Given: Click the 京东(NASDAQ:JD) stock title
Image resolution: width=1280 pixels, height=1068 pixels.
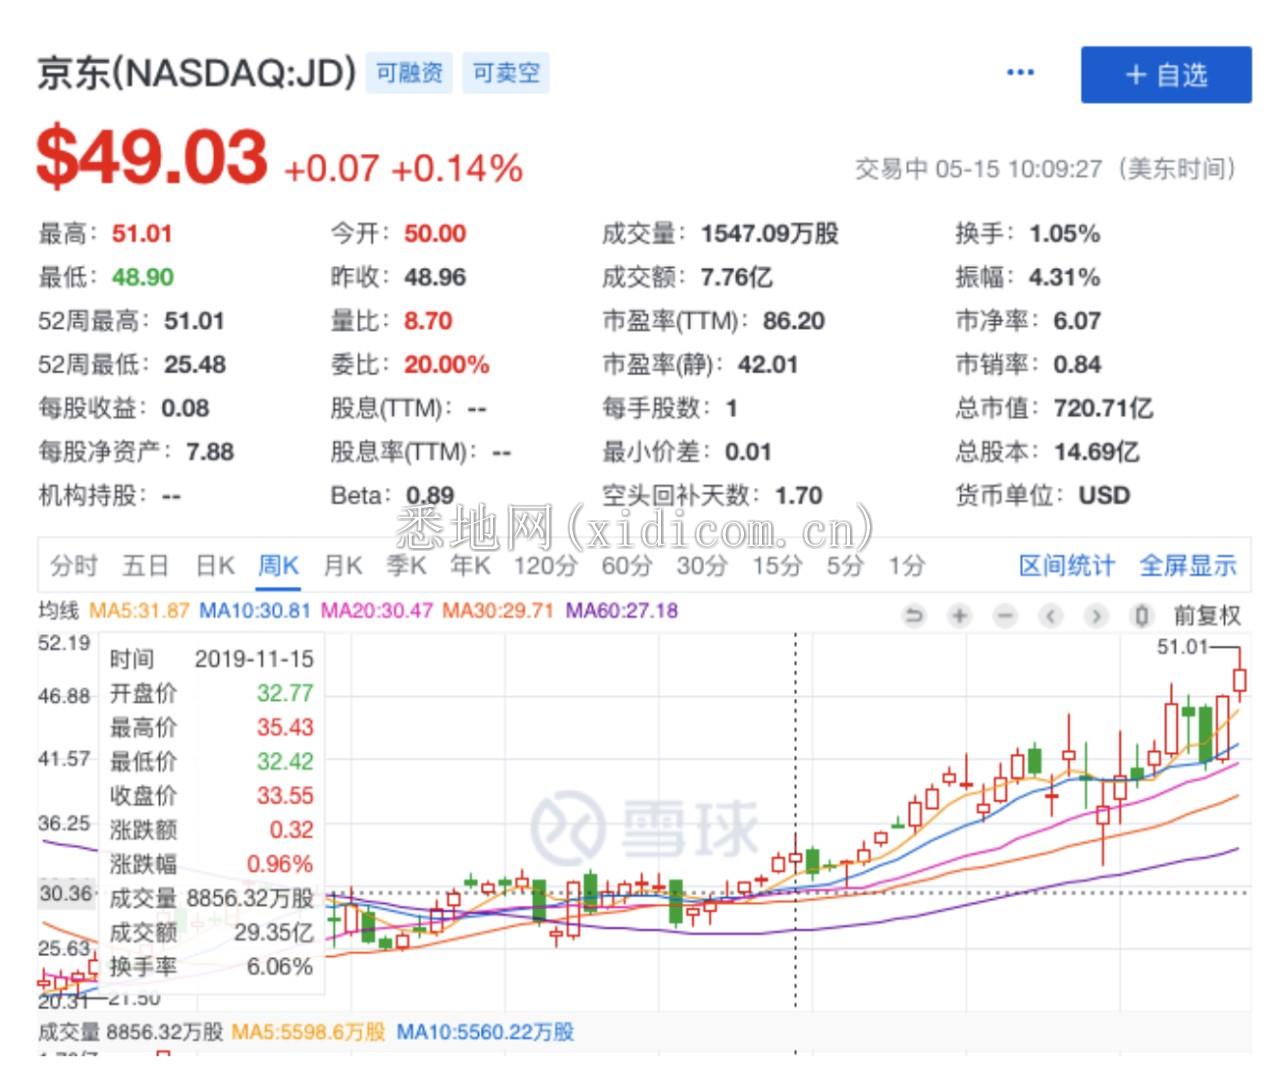Looking at the screenshot, I should click(x=197, y=73).
